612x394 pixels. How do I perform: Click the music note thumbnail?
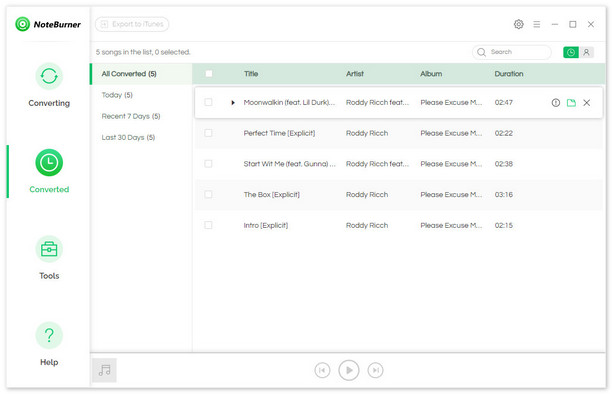pos(104,370)
